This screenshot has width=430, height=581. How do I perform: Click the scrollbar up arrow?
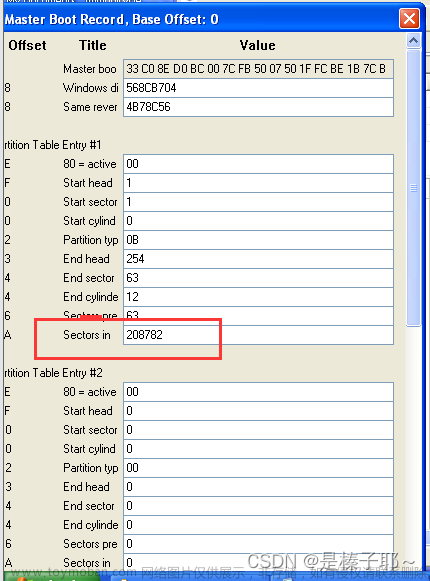(x=413, y=40)
